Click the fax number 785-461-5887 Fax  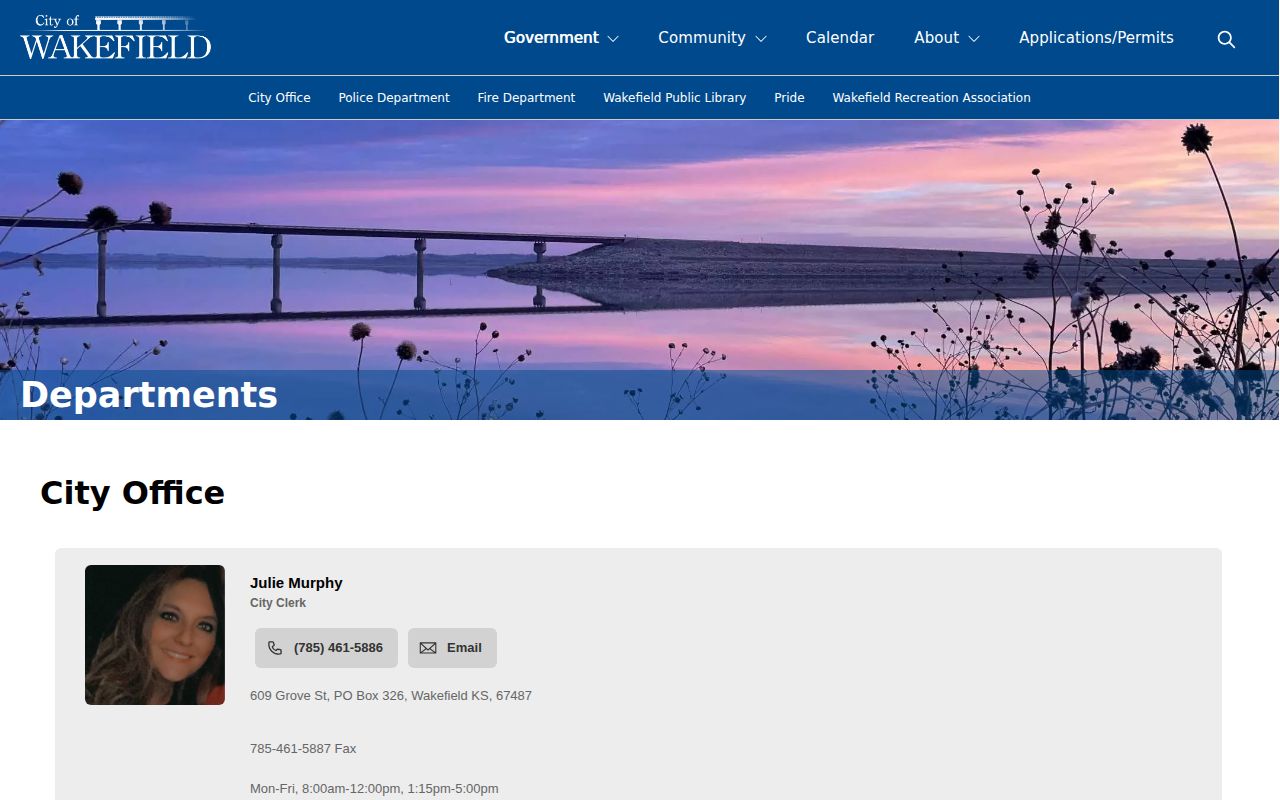303,749
